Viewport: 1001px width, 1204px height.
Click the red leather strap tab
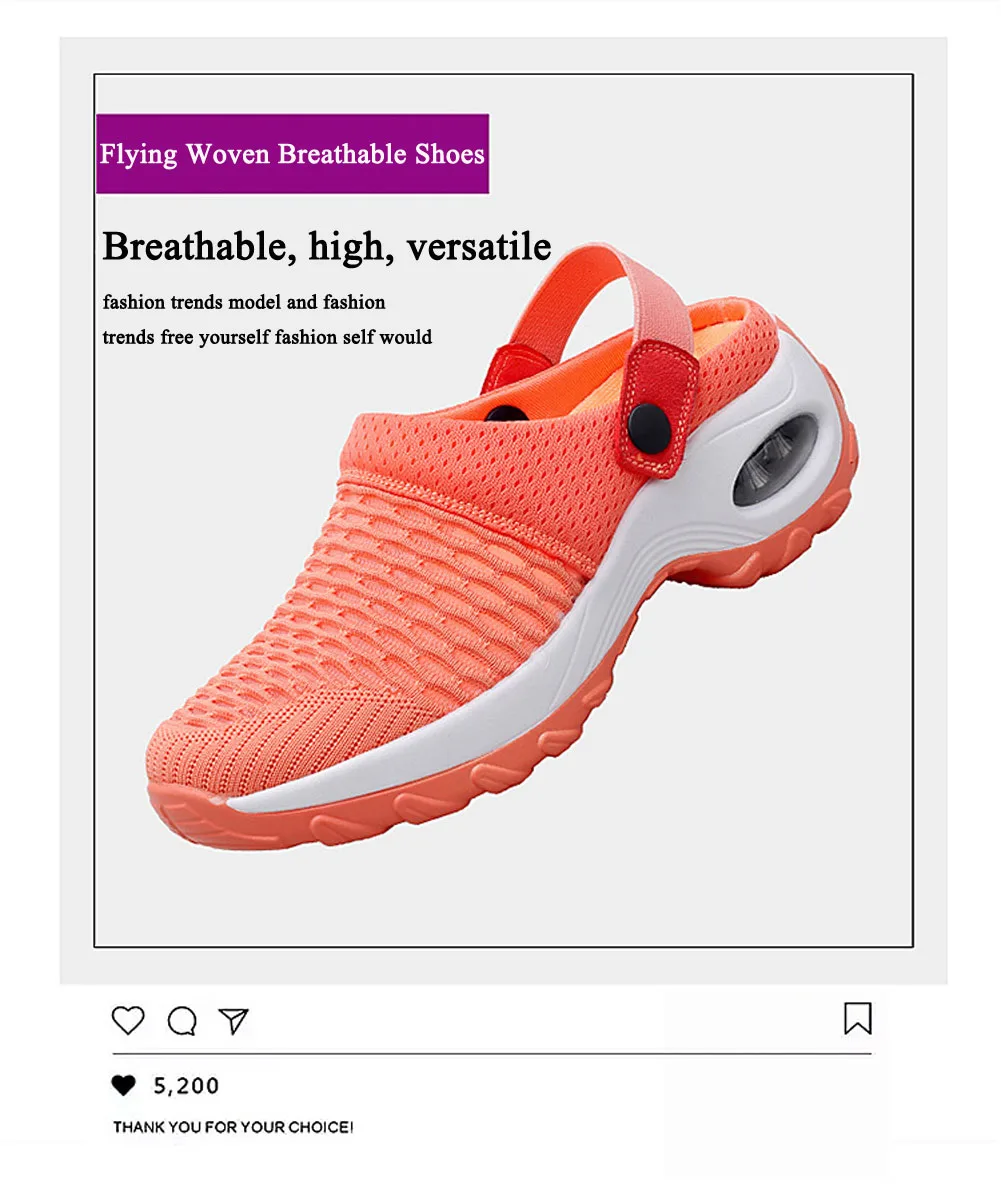point(657,405)
